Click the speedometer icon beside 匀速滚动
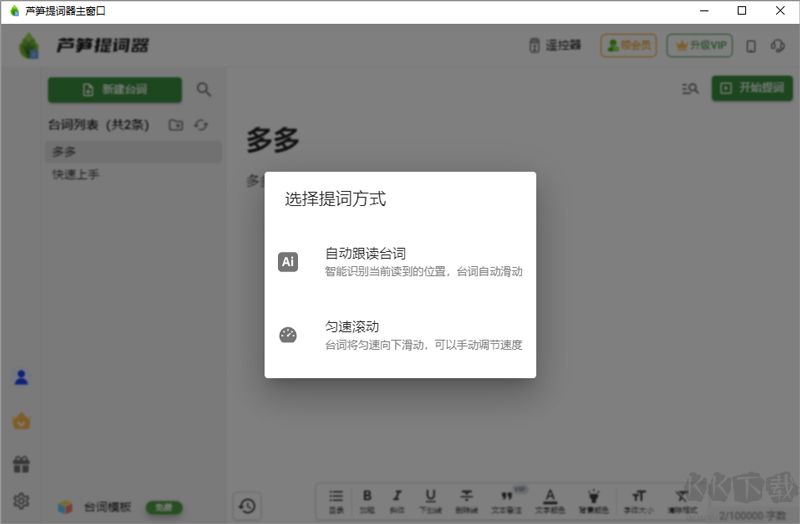This screenshot has height=524, width=800. (288, 335)
